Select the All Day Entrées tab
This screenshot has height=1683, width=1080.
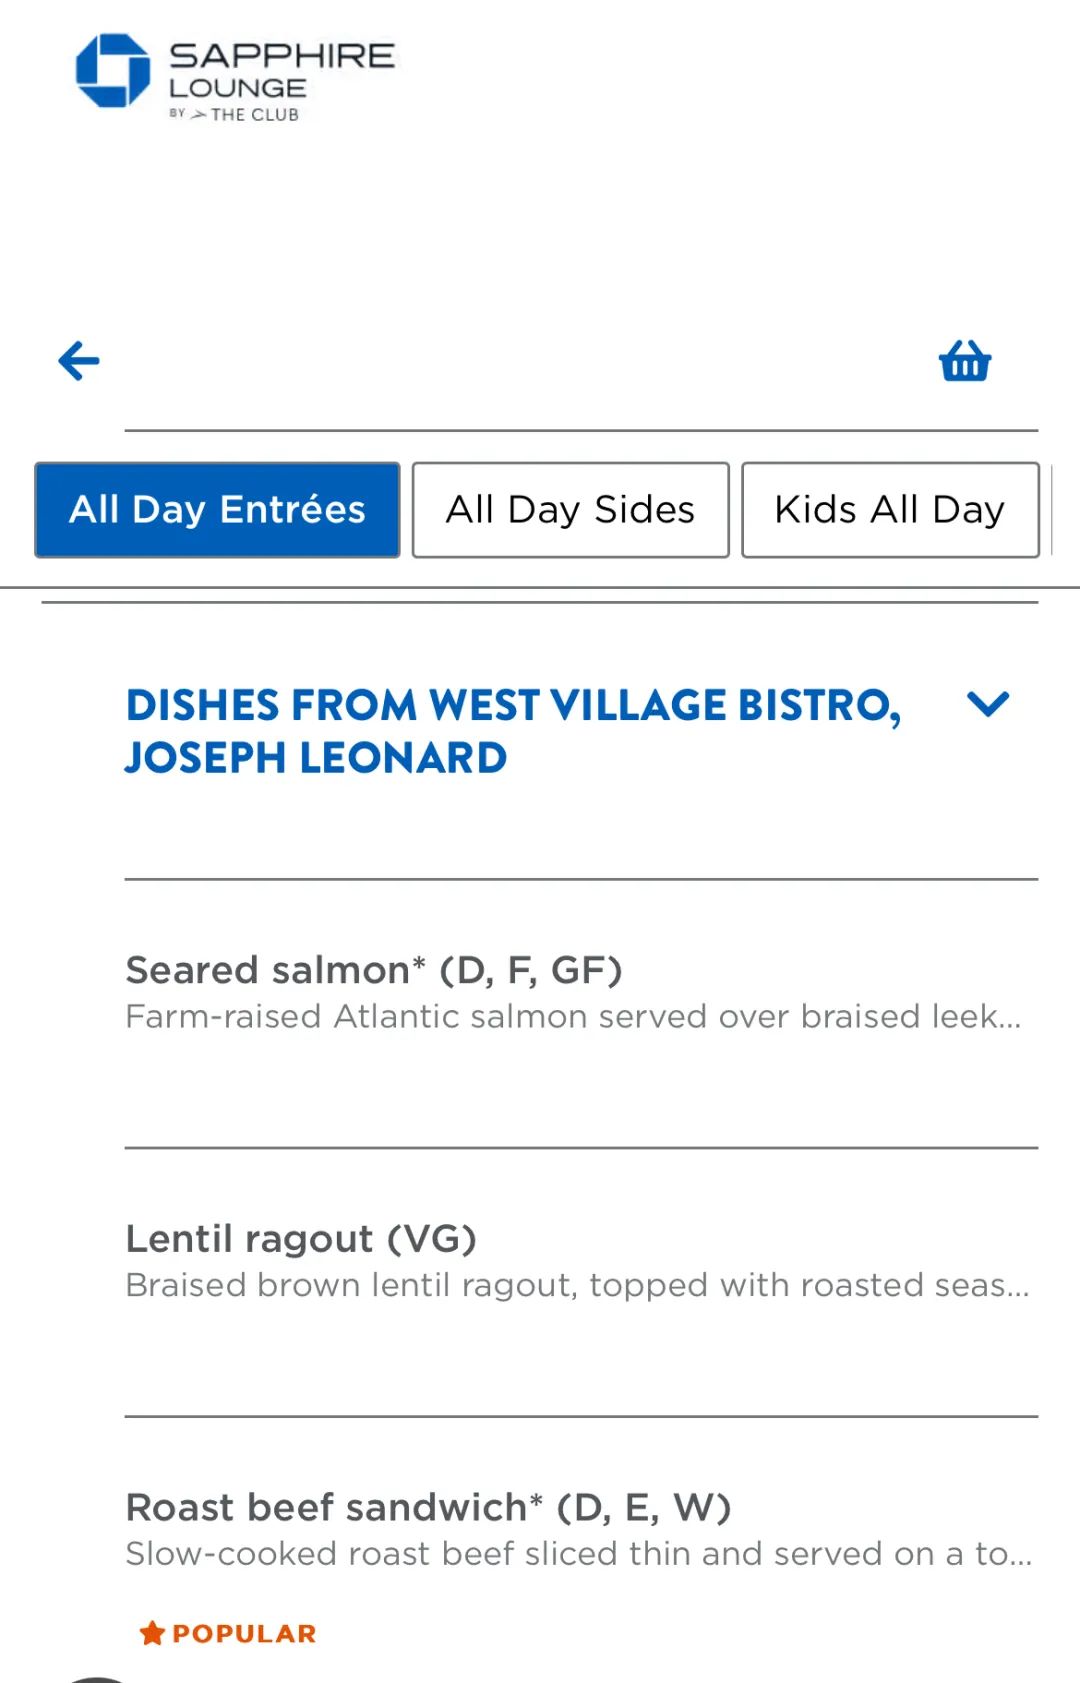pos(217,510)
